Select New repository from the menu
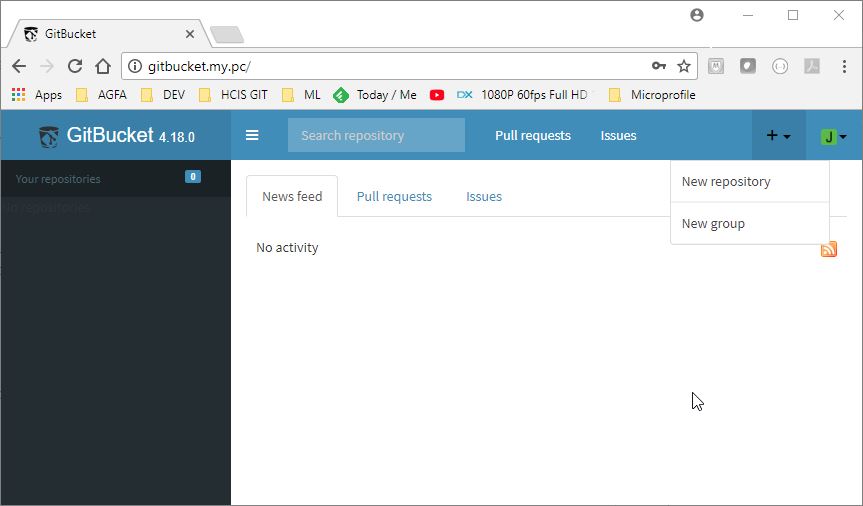The height and width of the screenshot is (506, 863). click(726, 182)
